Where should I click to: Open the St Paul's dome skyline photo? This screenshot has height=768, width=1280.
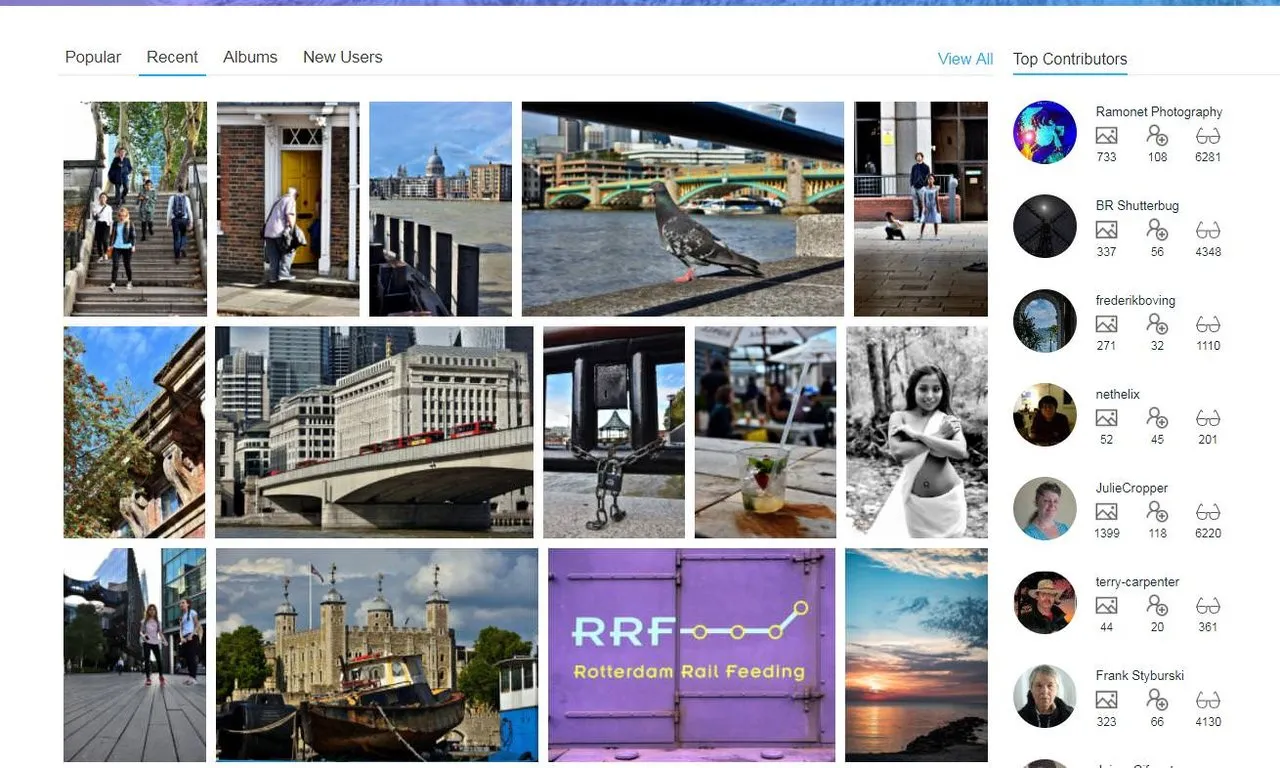point(440,209)
